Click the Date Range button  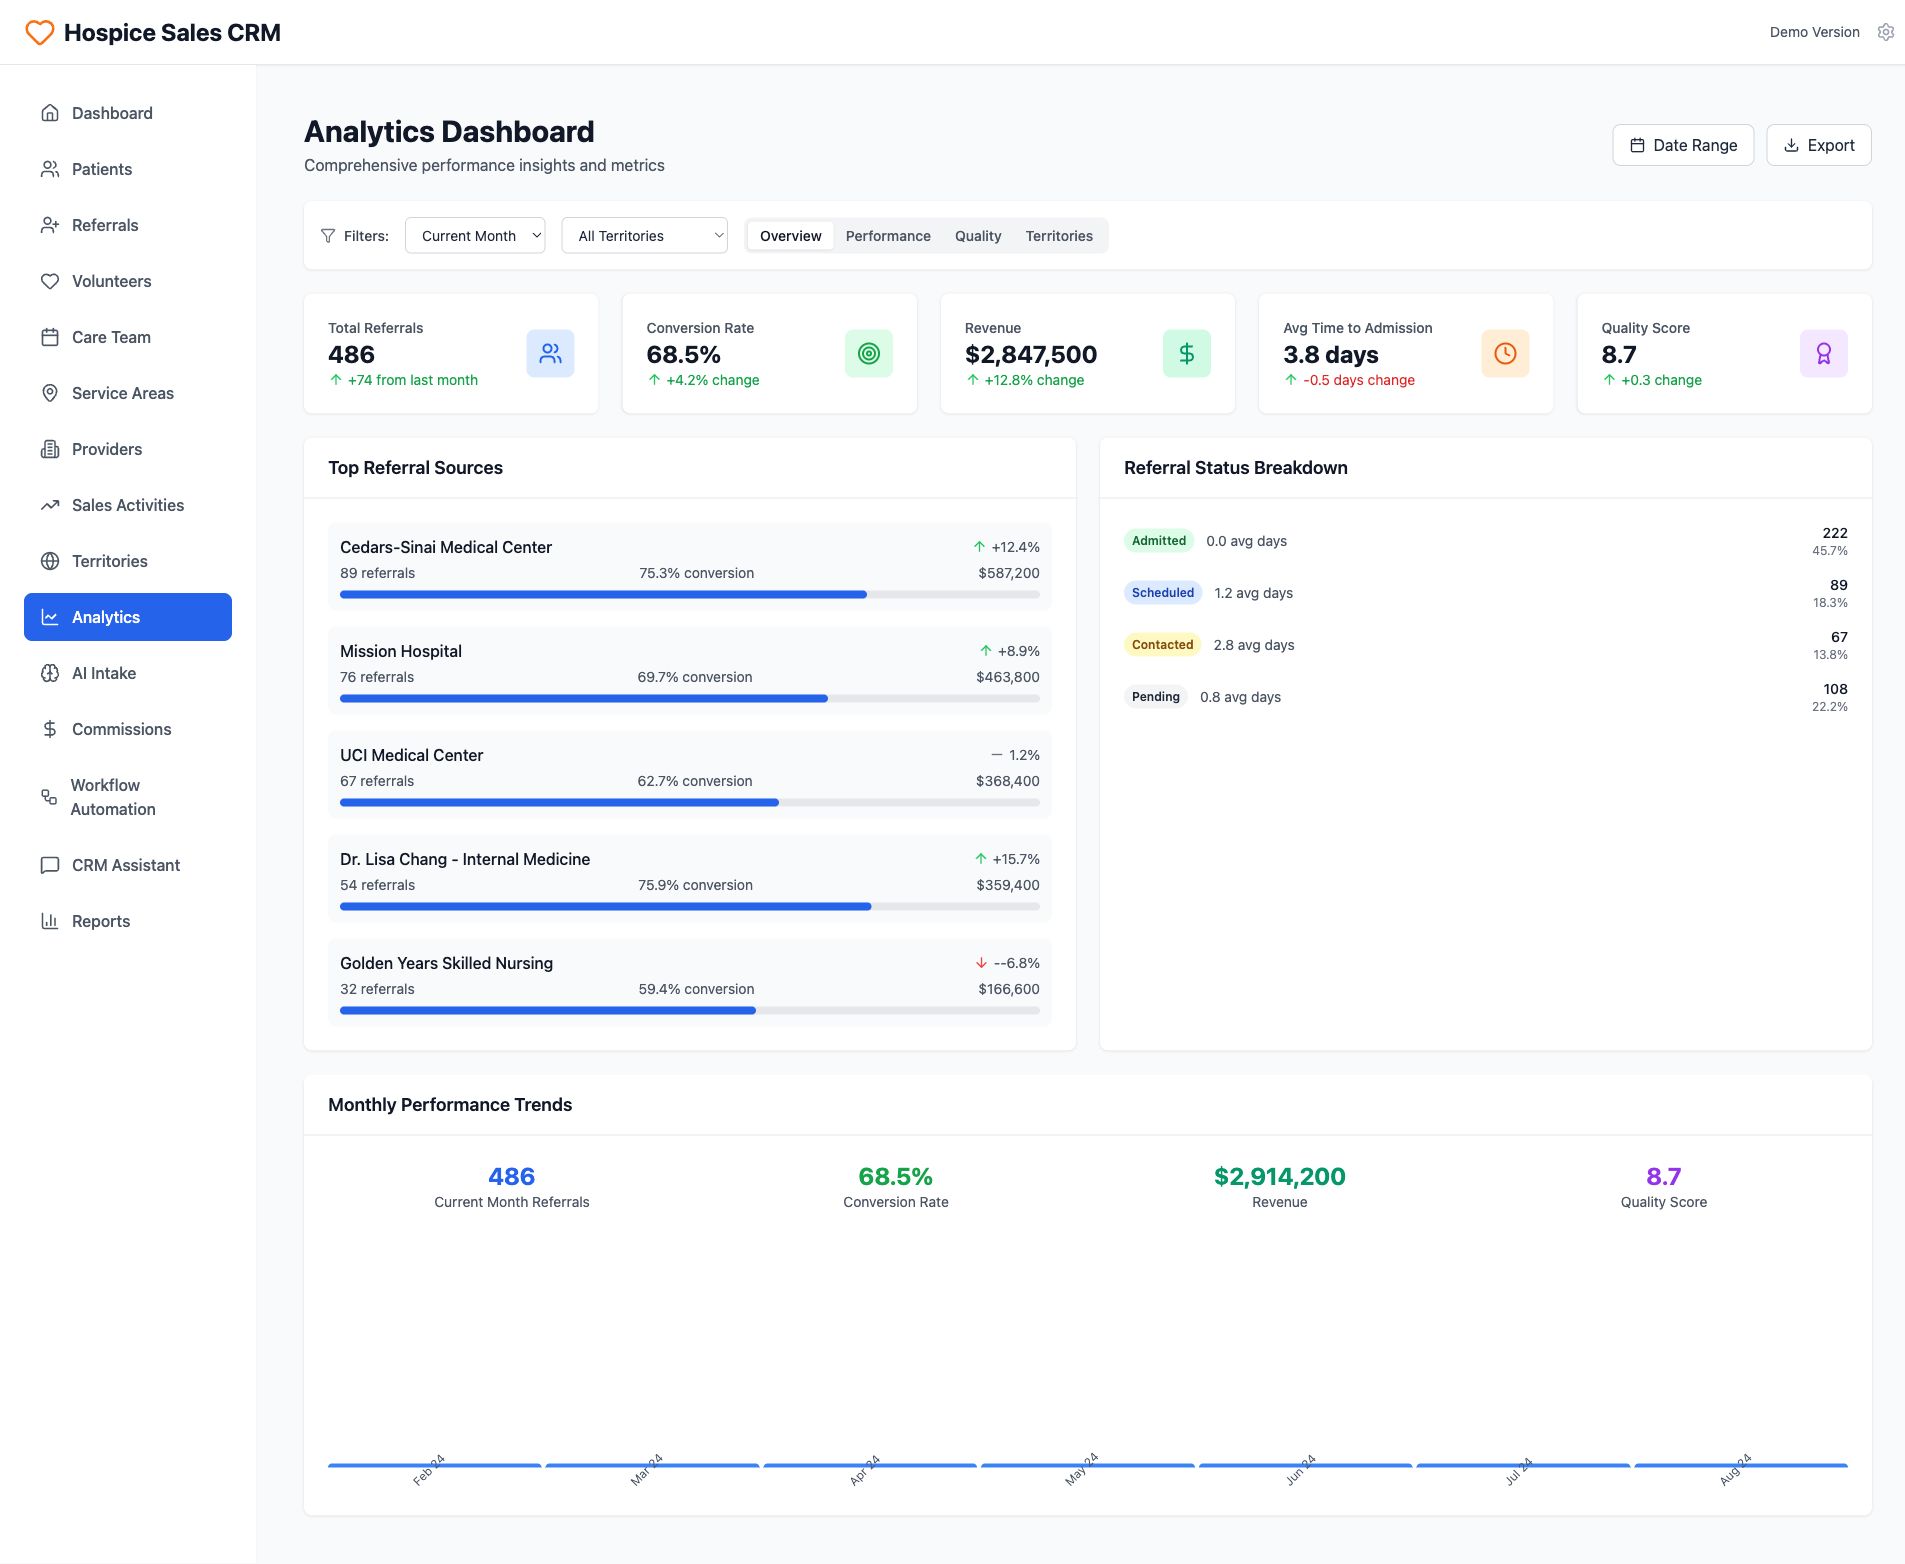point(1683,145)
